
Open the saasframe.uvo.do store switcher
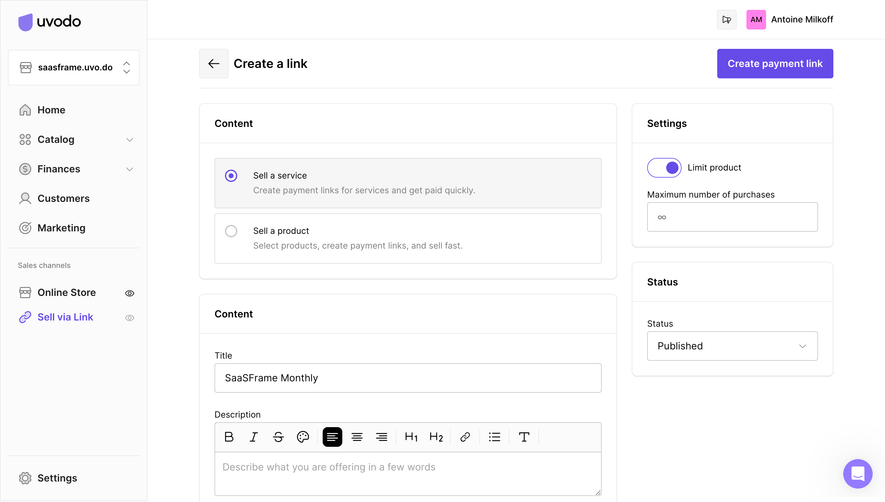74,68
